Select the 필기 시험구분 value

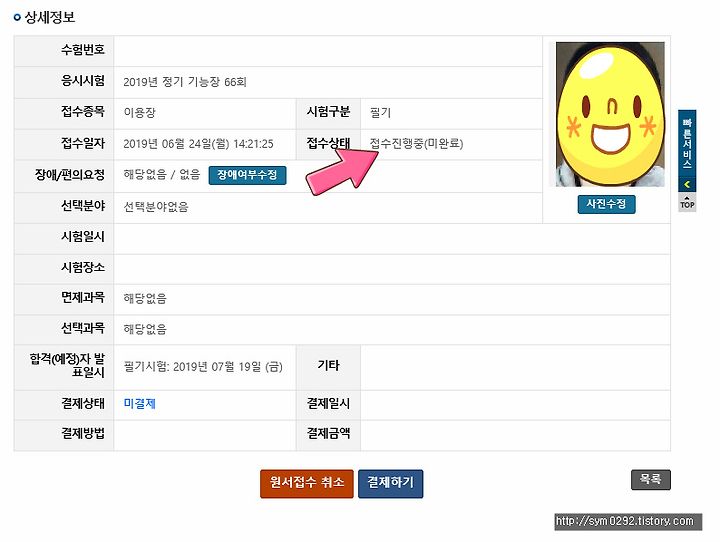coord(380,113)
